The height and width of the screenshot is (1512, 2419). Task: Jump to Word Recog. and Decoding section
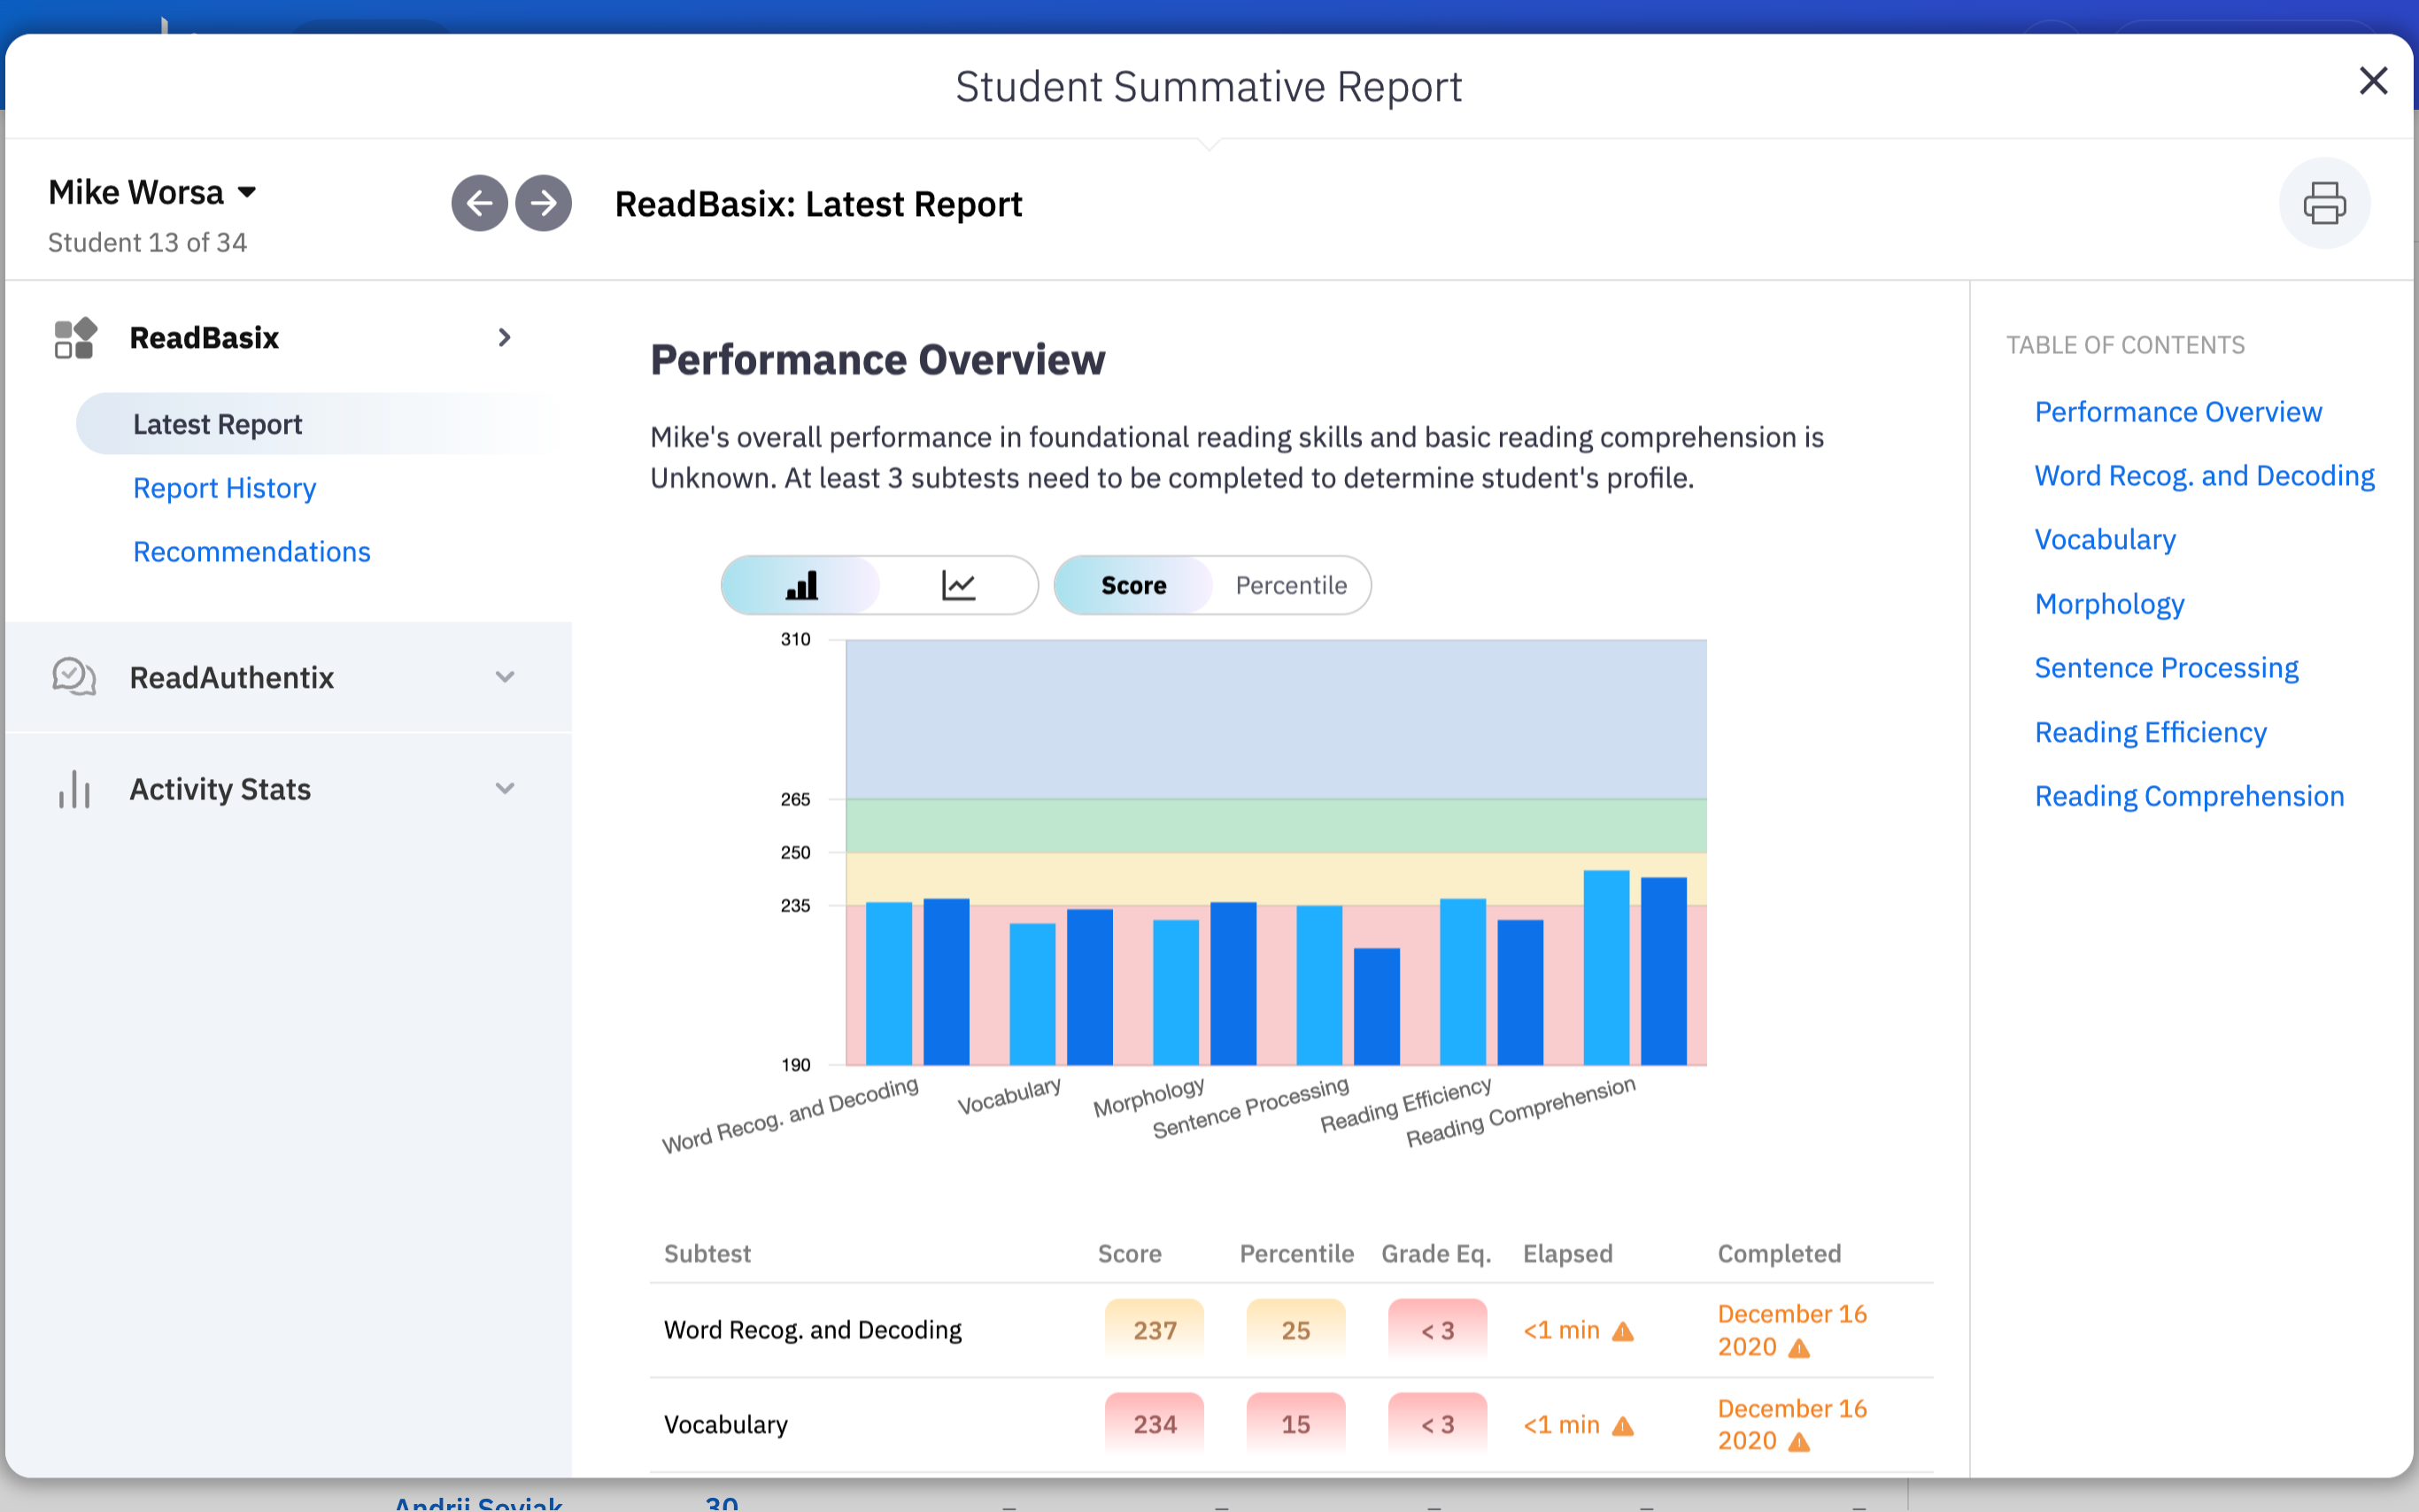click(x=2204, y=476)
